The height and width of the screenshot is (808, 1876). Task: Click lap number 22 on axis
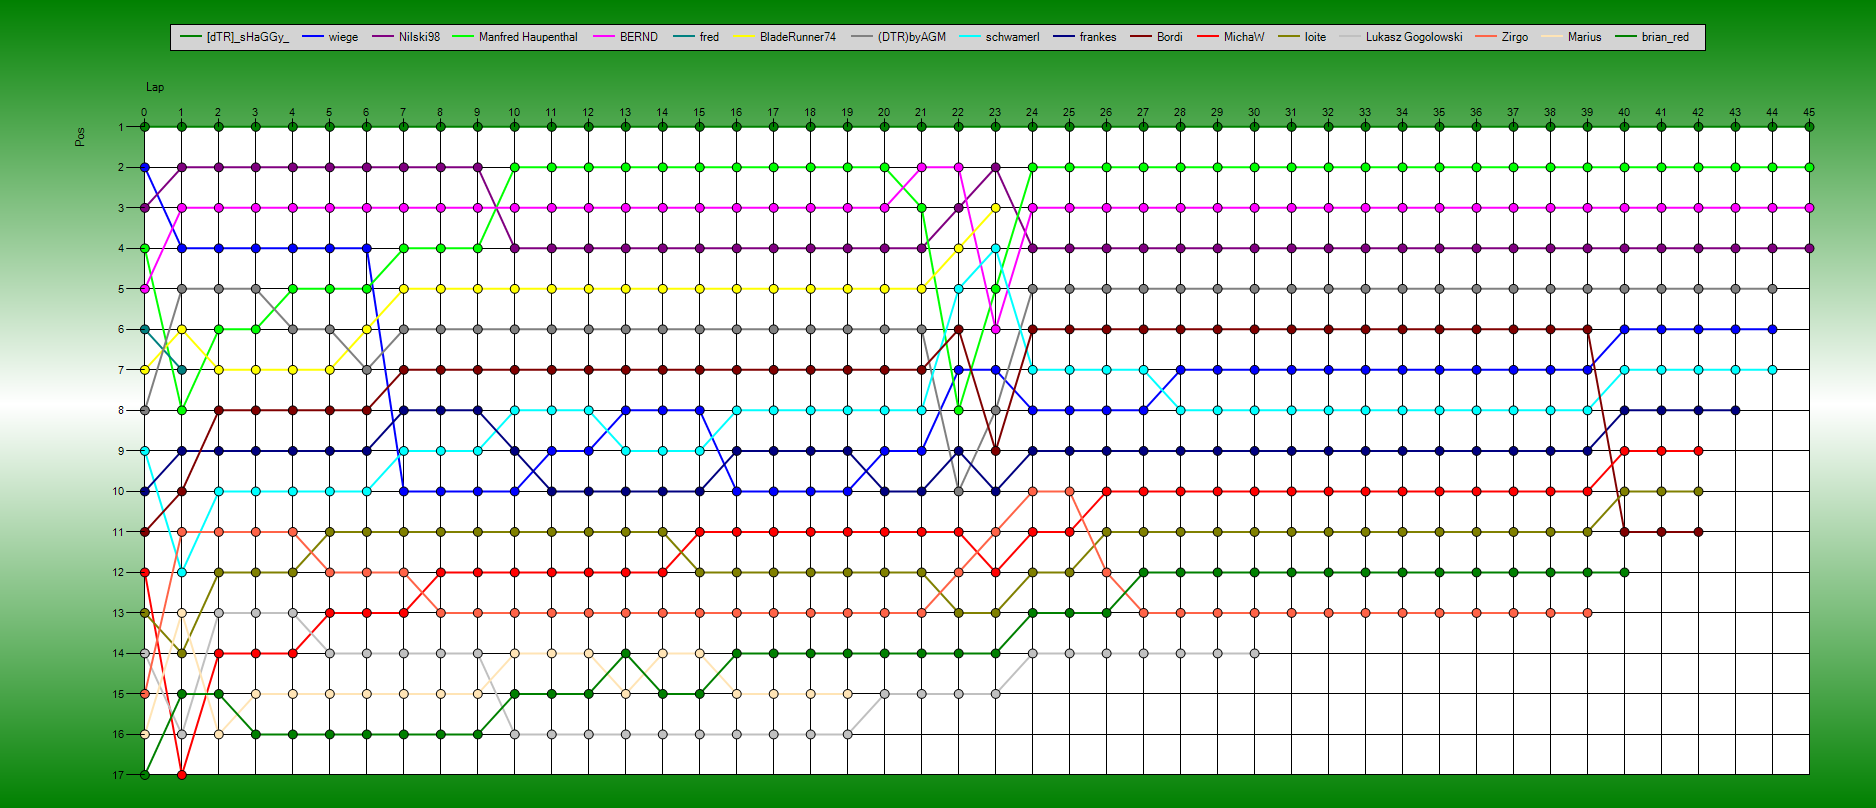958,112
